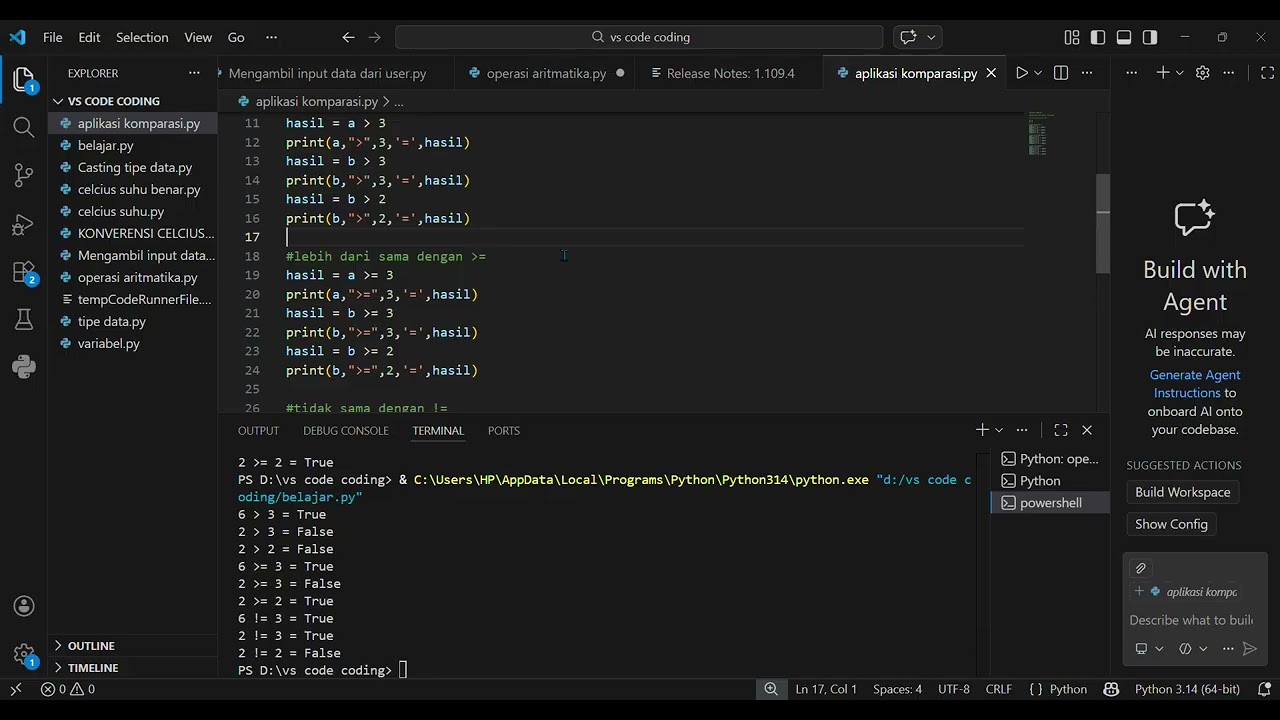Open editor More Actions ellipsis

1087,73
